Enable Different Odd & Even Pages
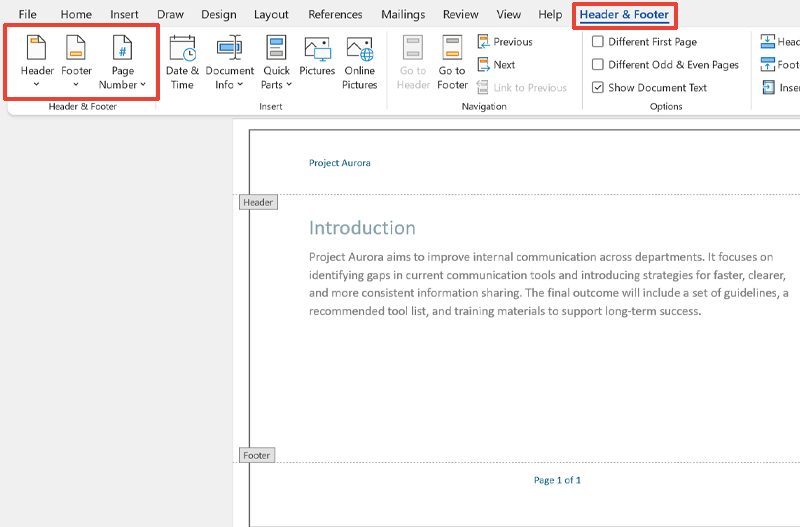Screen dimensions: 800x527 pyautogui.click(x=598, y=65)
